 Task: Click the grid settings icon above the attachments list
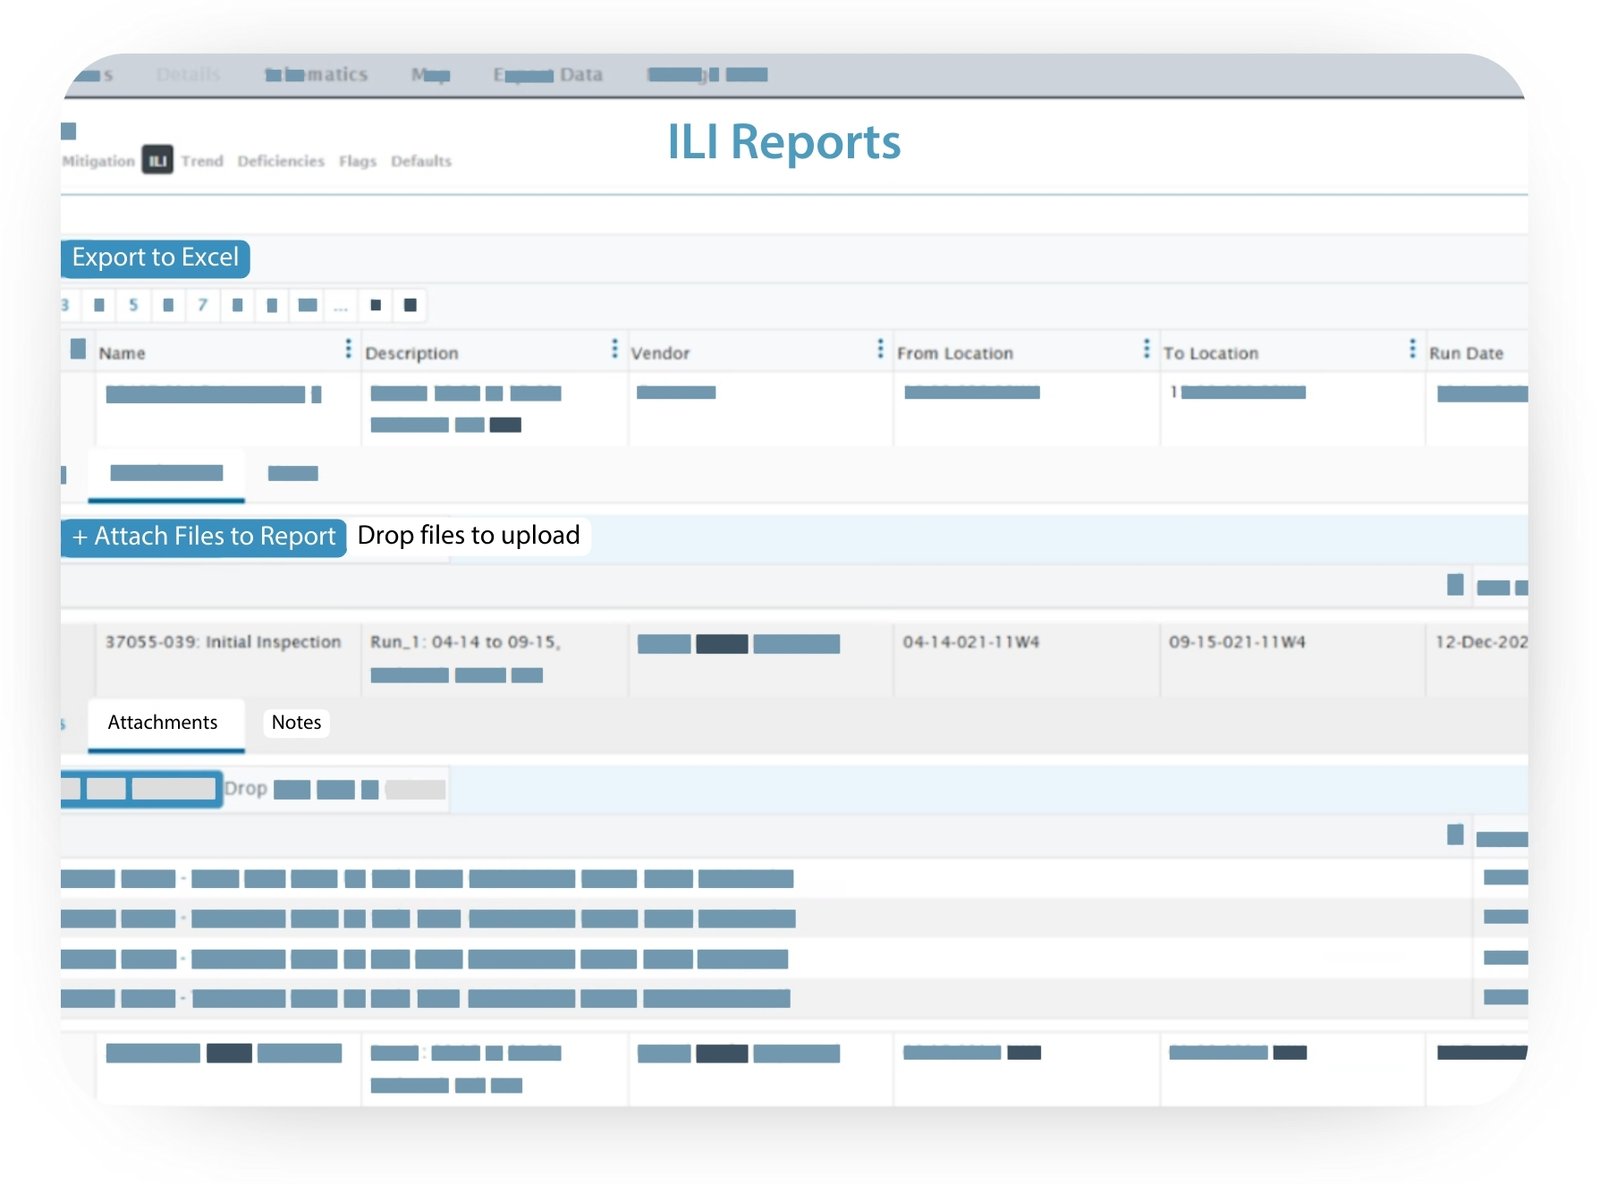(1457, 836)
